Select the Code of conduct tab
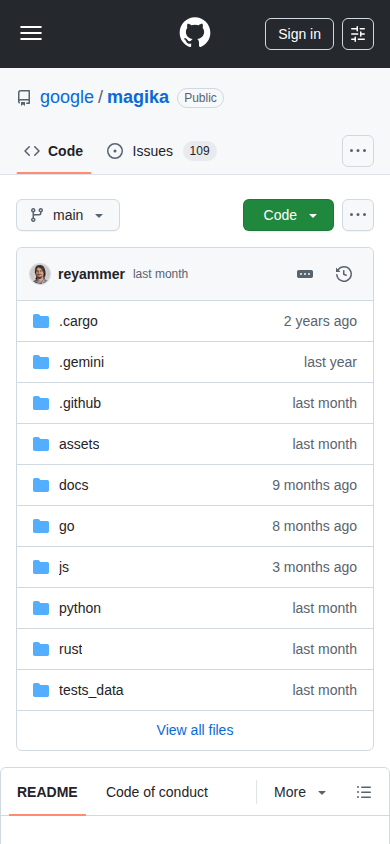The image size is (390, 844). tap(157, 792)
